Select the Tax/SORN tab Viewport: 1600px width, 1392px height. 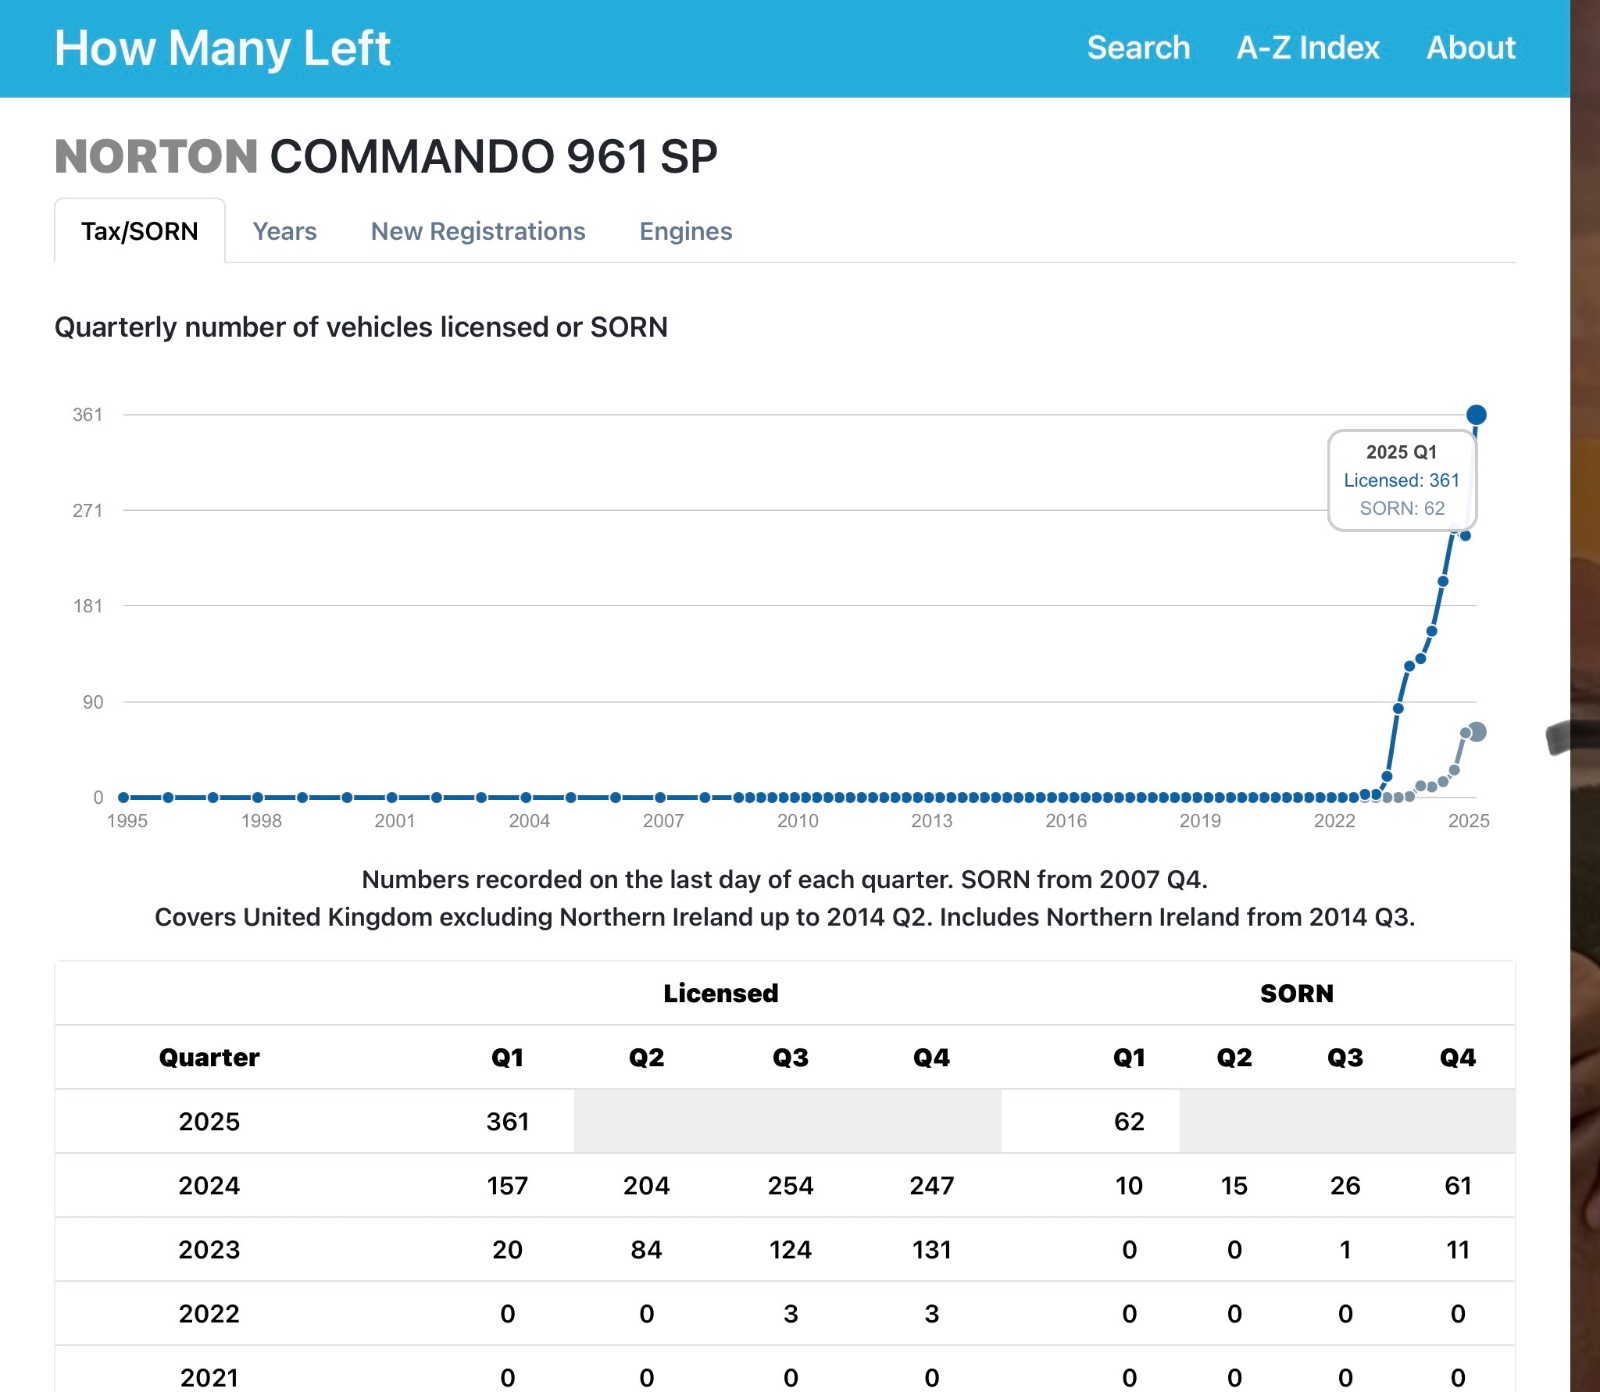[x=140, y=231]
